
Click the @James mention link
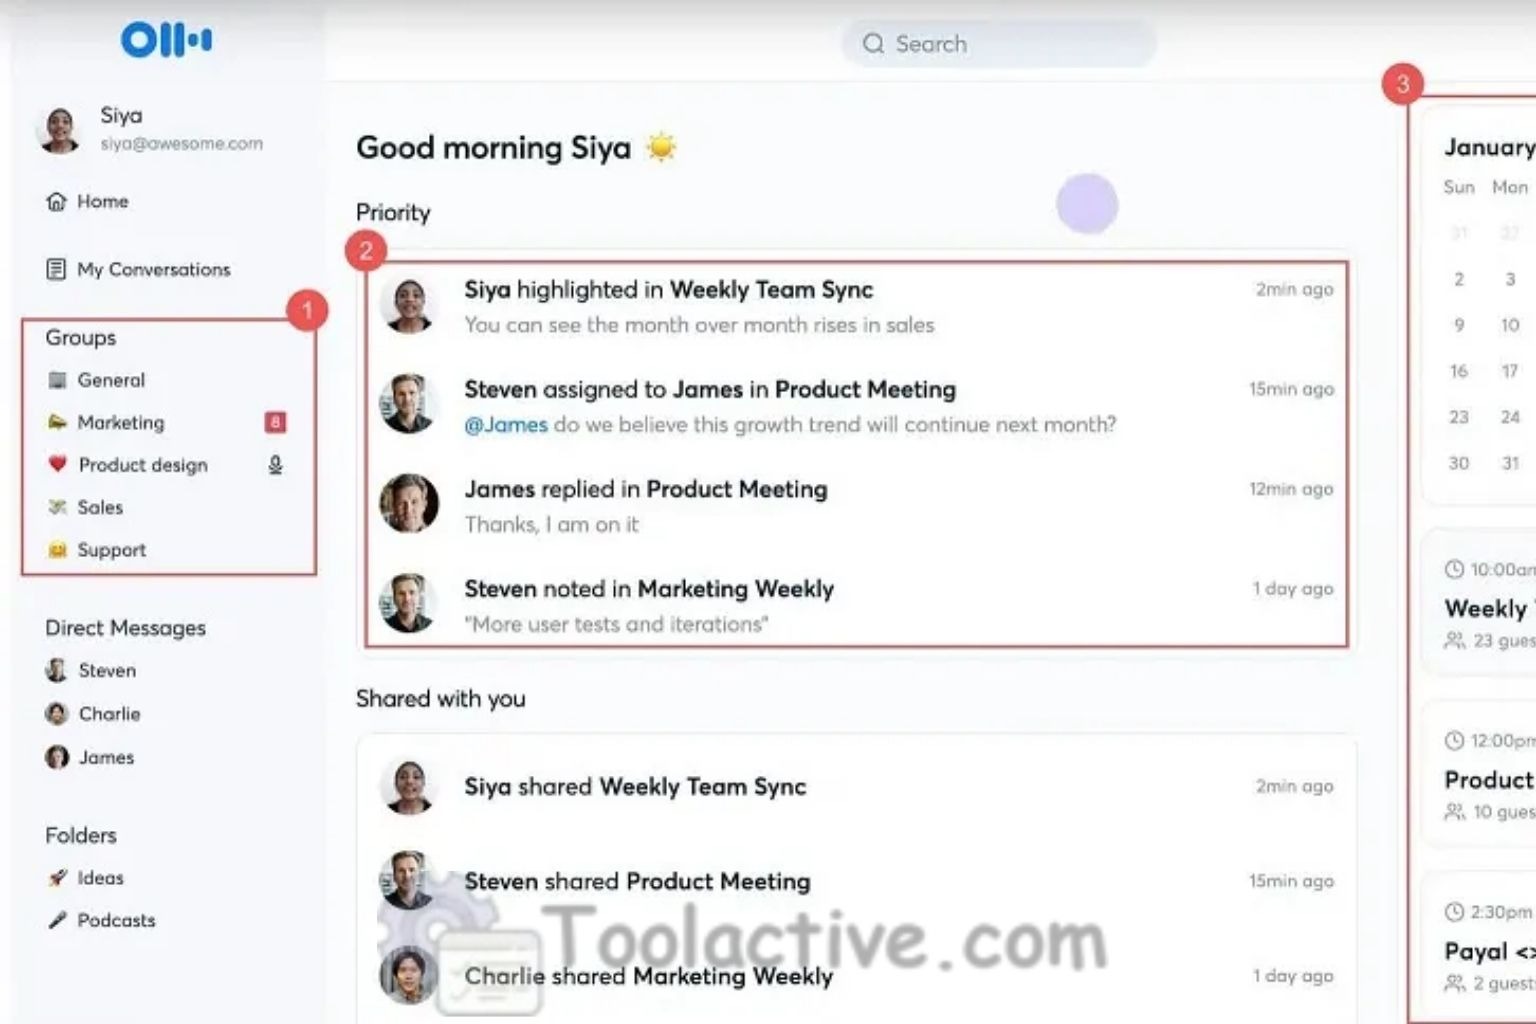point(505,424)
